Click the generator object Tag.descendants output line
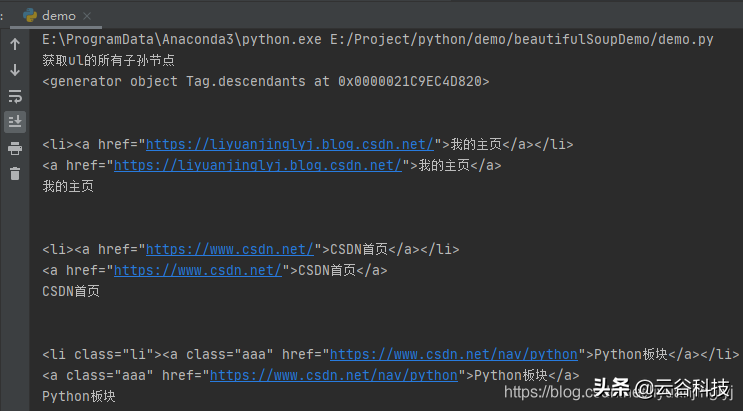 point(265,81)
